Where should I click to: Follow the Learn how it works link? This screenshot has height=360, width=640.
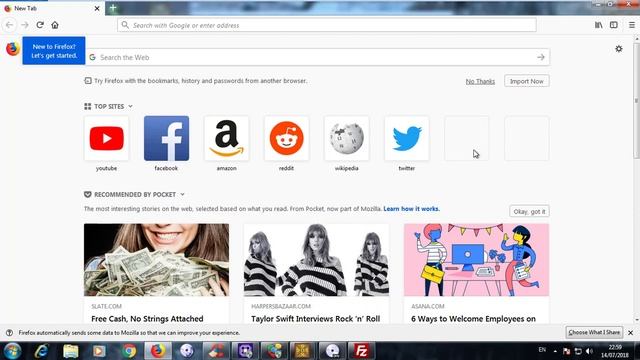[411, 209]
